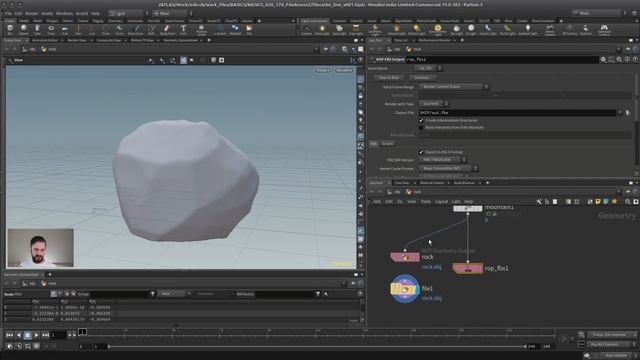Click the Output File input field
The height and width of the screenshot is (360, 640).
coord(517,113)
